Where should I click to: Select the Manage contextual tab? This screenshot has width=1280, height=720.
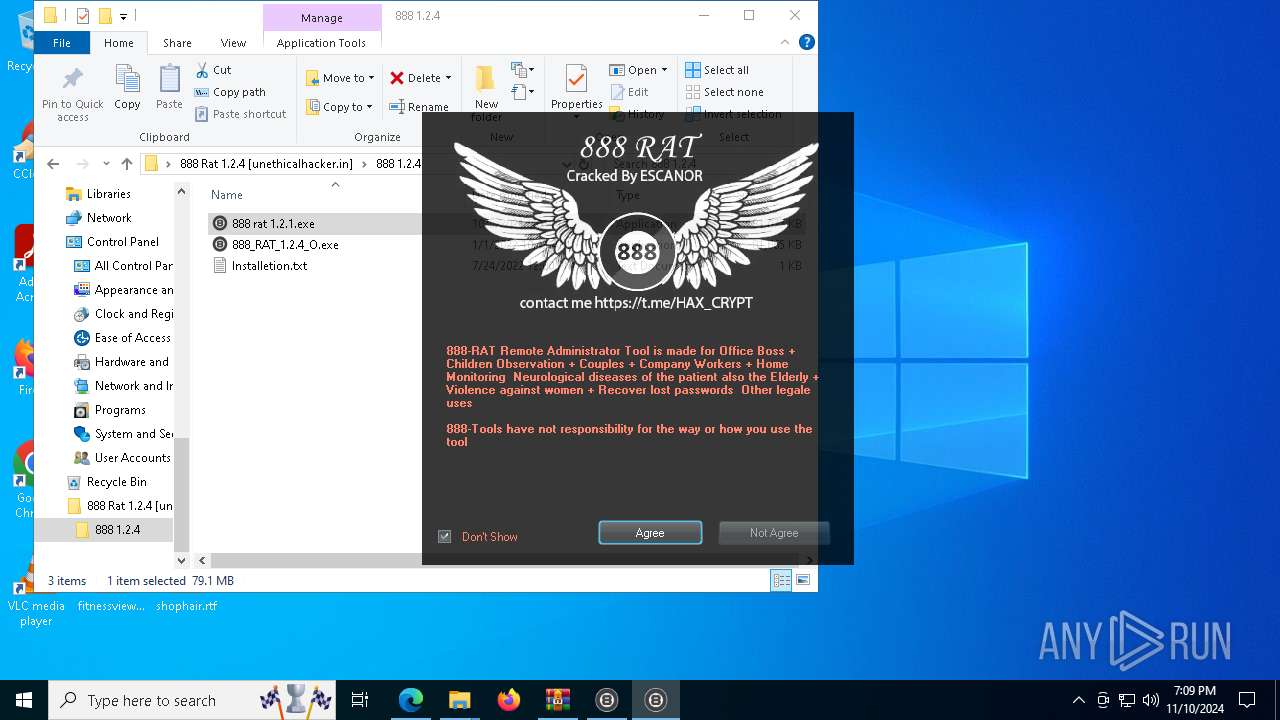pyautogui.click(x=321, y=18)
